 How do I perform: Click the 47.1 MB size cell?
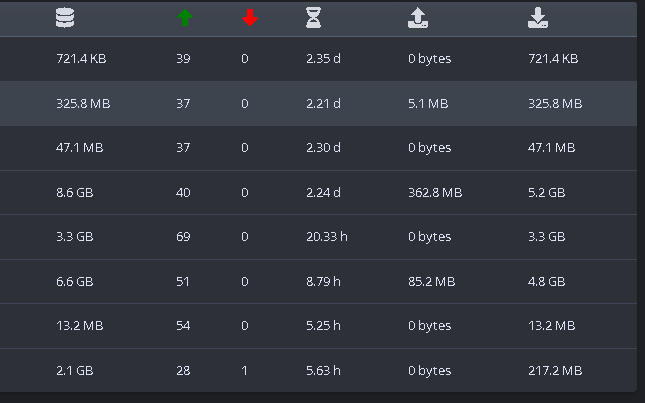79,148
